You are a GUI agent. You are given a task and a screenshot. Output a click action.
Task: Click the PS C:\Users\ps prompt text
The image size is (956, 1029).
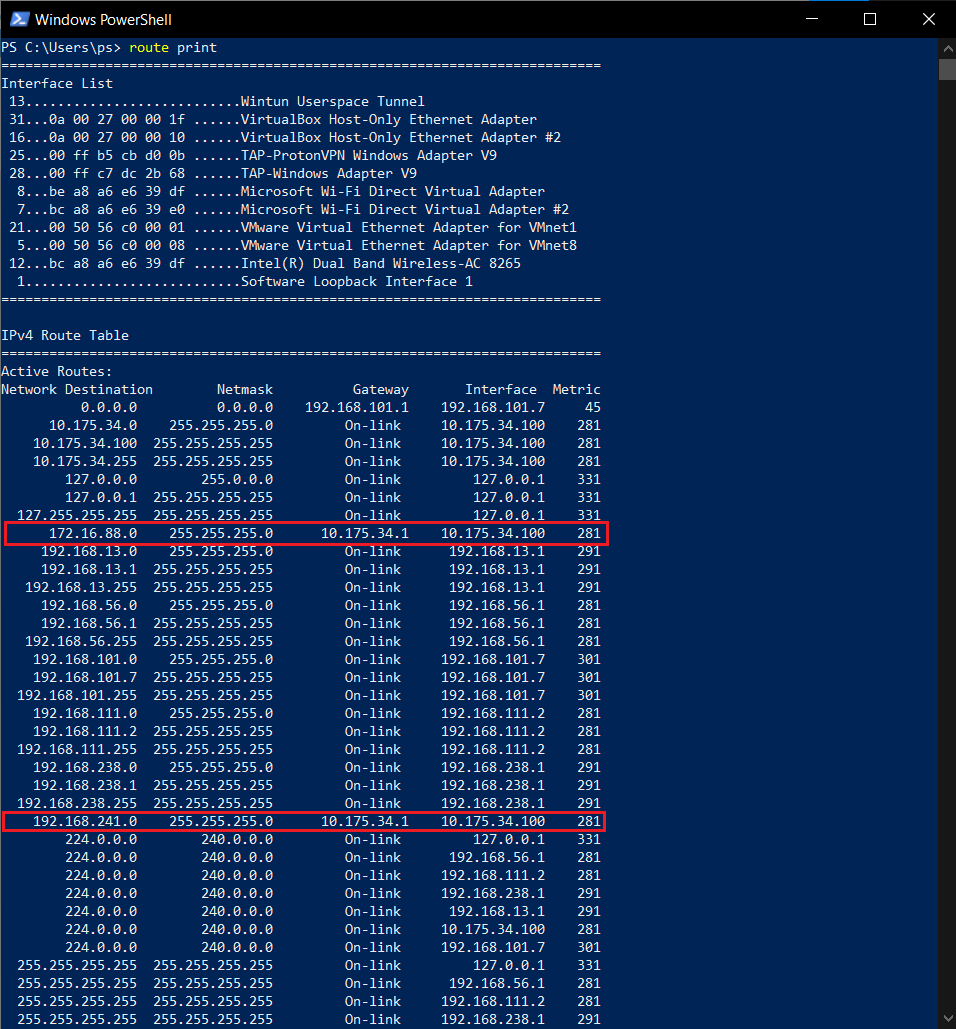(60, 47)
